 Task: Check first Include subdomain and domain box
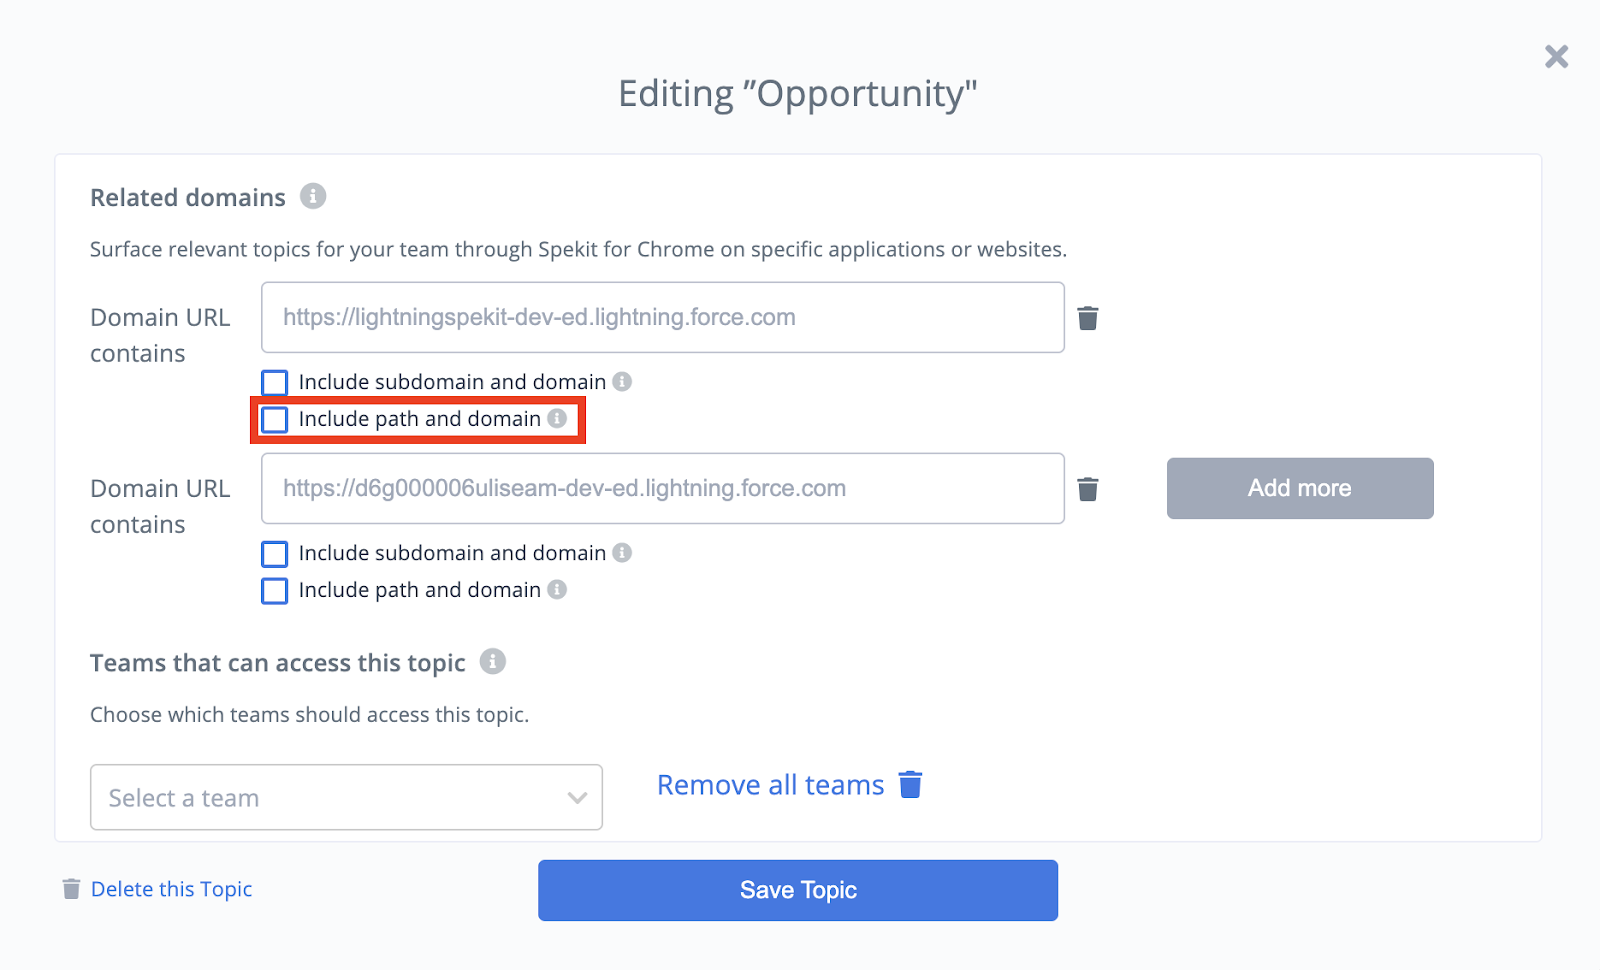click(275, 383)
